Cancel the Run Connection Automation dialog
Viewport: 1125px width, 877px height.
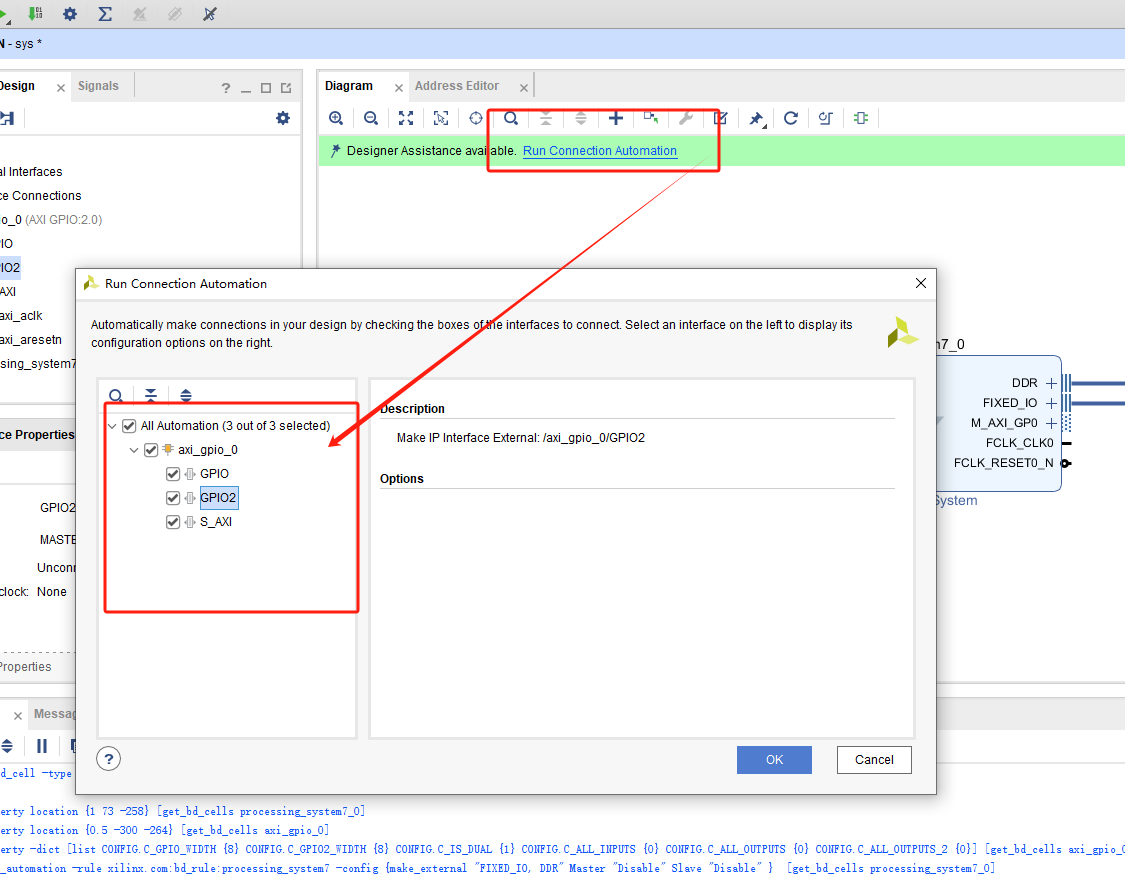(874, 760)
